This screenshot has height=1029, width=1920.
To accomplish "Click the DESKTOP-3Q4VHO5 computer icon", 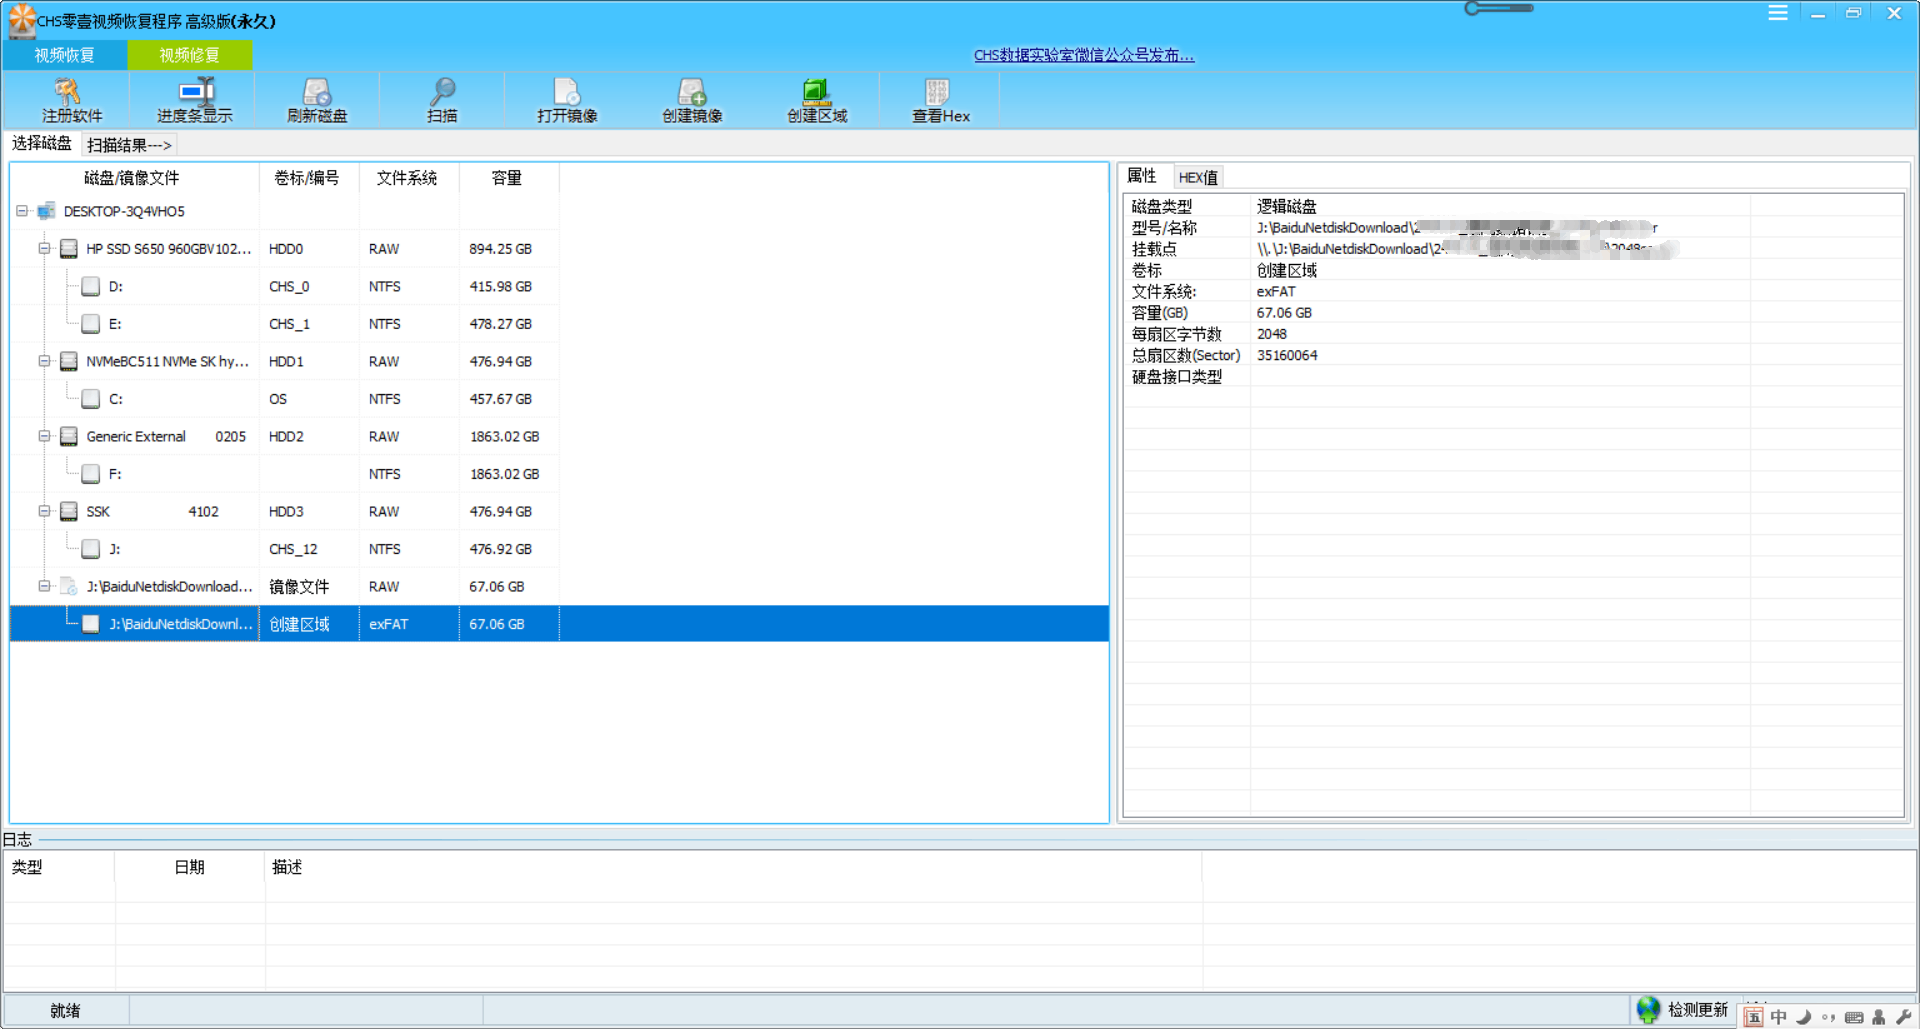I will pyautogui.click(x=46, y=211).
